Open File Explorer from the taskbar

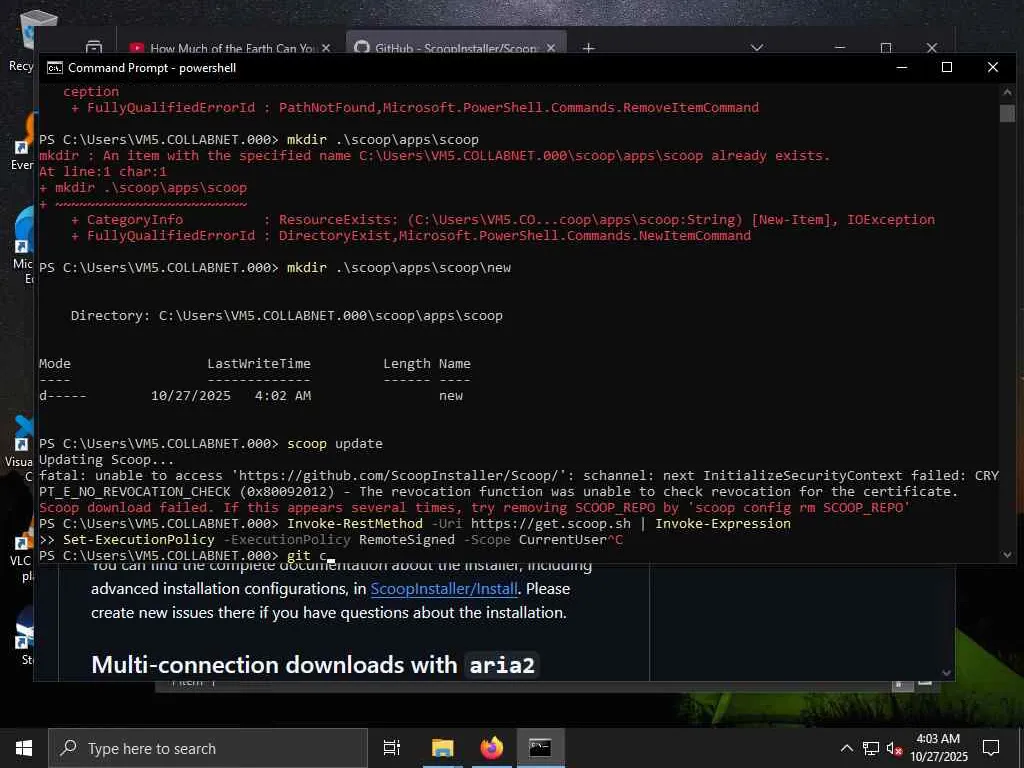[x=442, y=748]
